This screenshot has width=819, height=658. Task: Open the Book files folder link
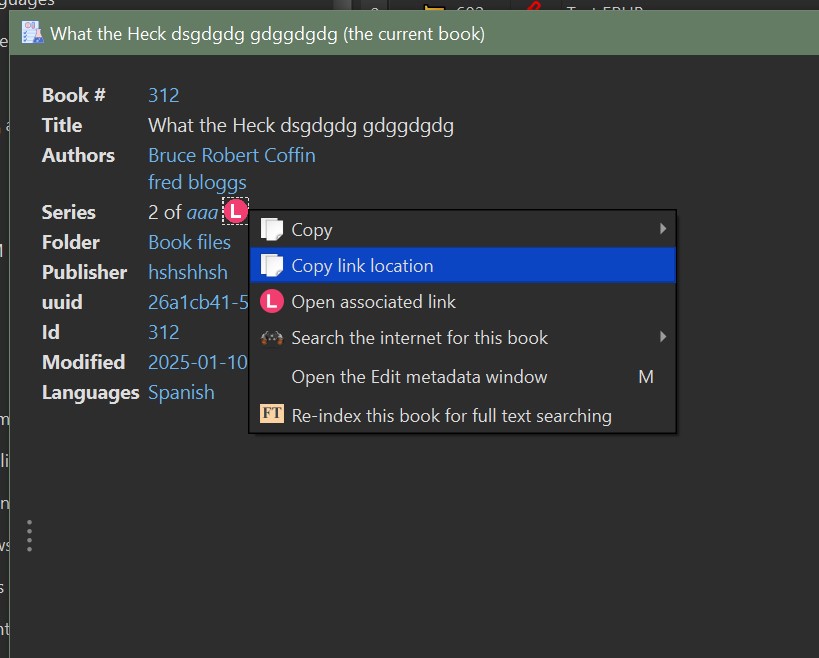coord(189,242)
